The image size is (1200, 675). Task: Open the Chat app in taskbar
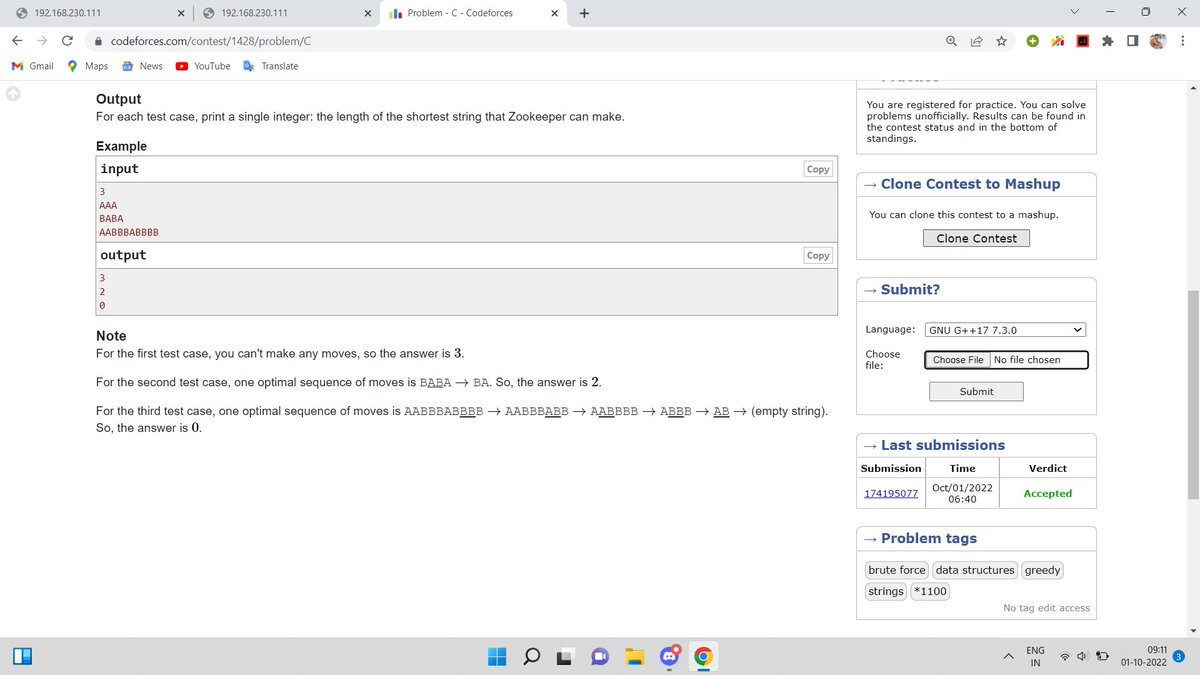(x=600, y=657)
